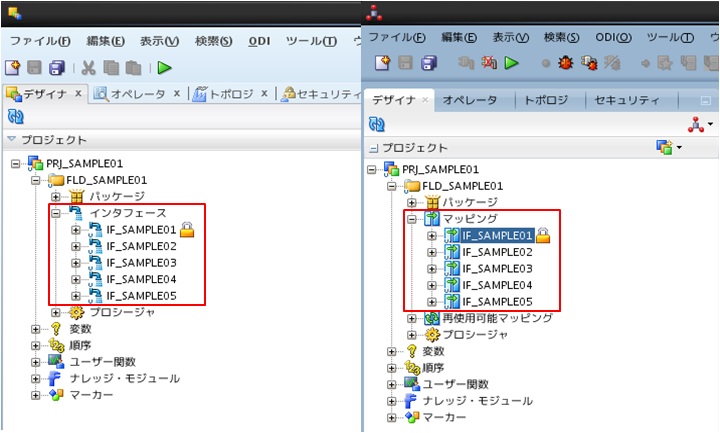This screenshot has width=720, height=433.
Task: Expand IF_SAMPLE03 in left tree
Action: tap(76, 263)
